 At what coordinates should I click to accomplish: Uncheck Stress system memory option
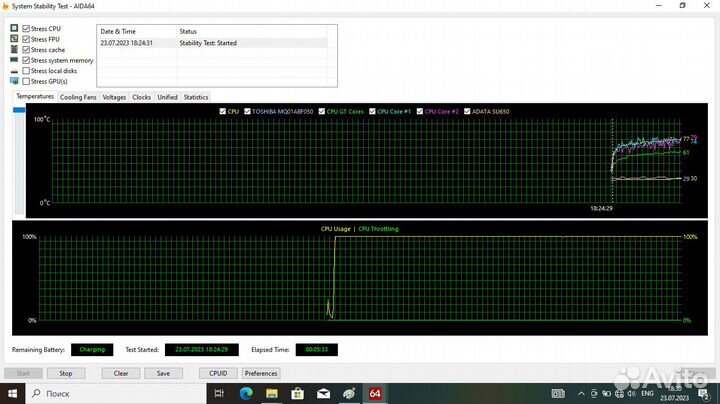26,60
